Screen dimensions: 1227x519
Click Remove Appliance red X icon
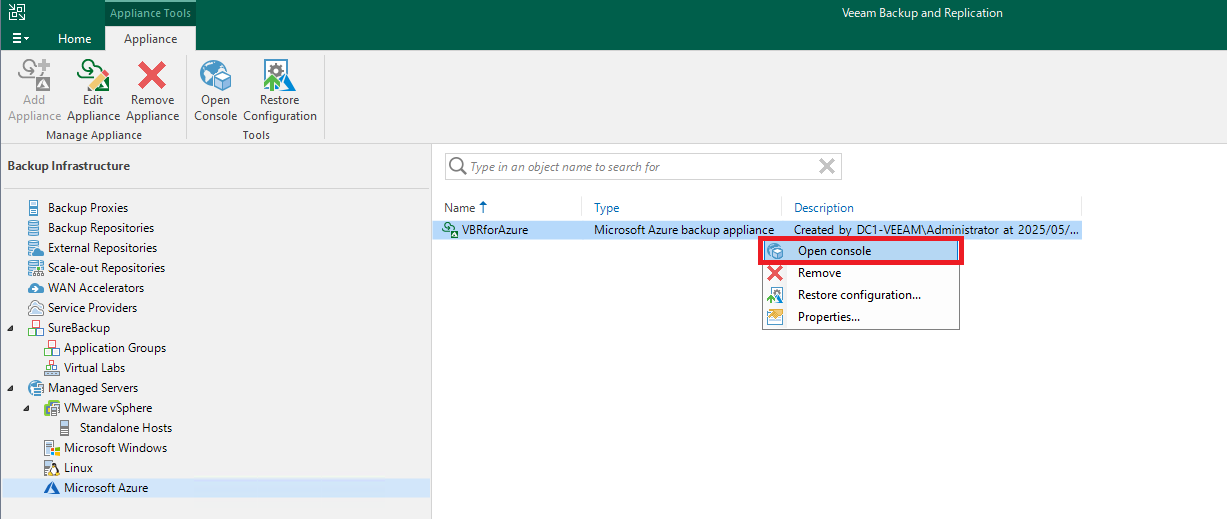(x=152, y=75)
